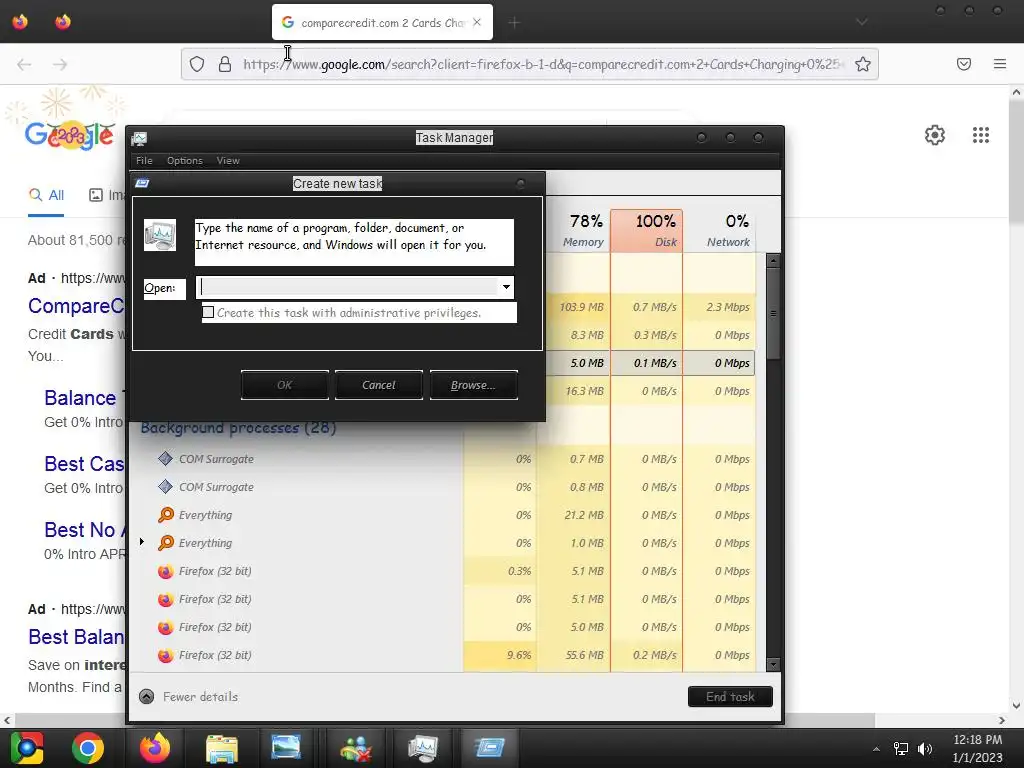This screenshot has width=1024, height=768.
Task: Collapse with the Fewer details arrow icon
Action: [x=147, y=697]
